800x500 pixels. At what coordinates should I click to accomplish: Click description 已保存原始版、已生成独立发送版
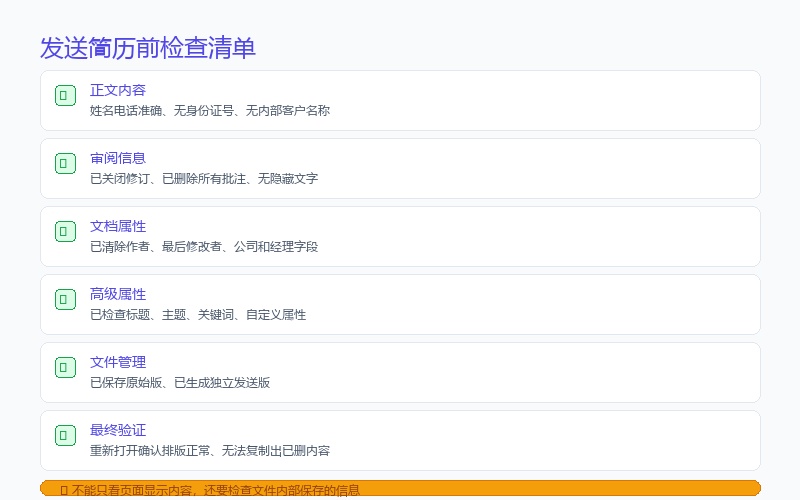[180, 383]
